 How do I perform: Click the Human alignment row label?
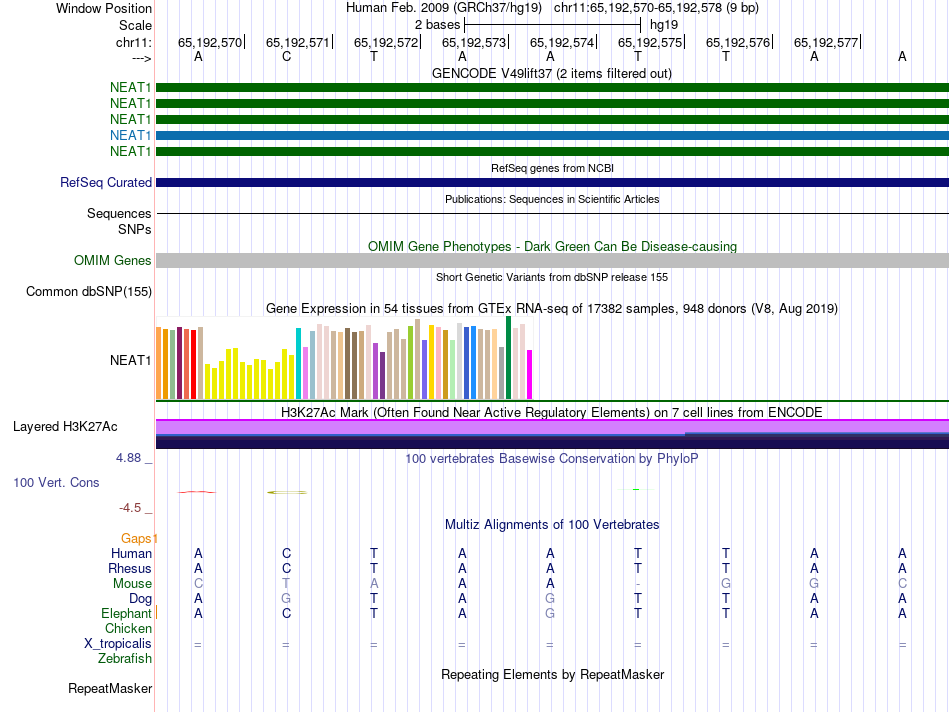(x=131, y=553)
